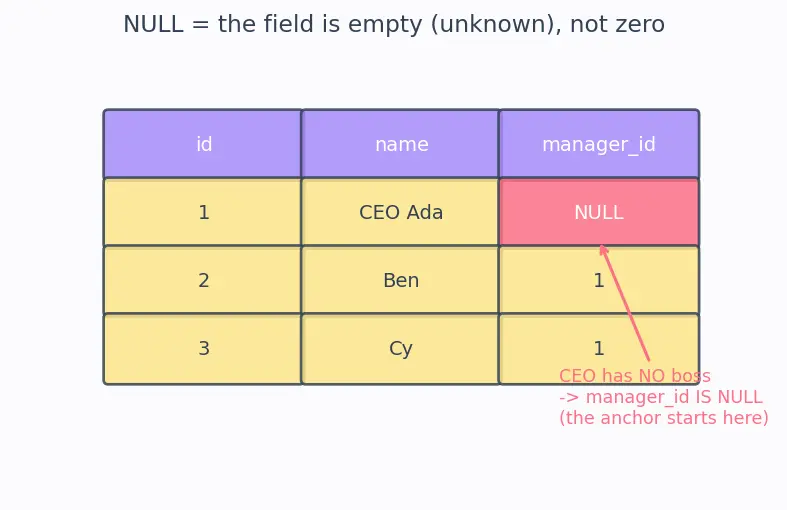Viewport: 787px width, 510px height.
Task: Click the Cy name cell
Action: coord(401,349)
